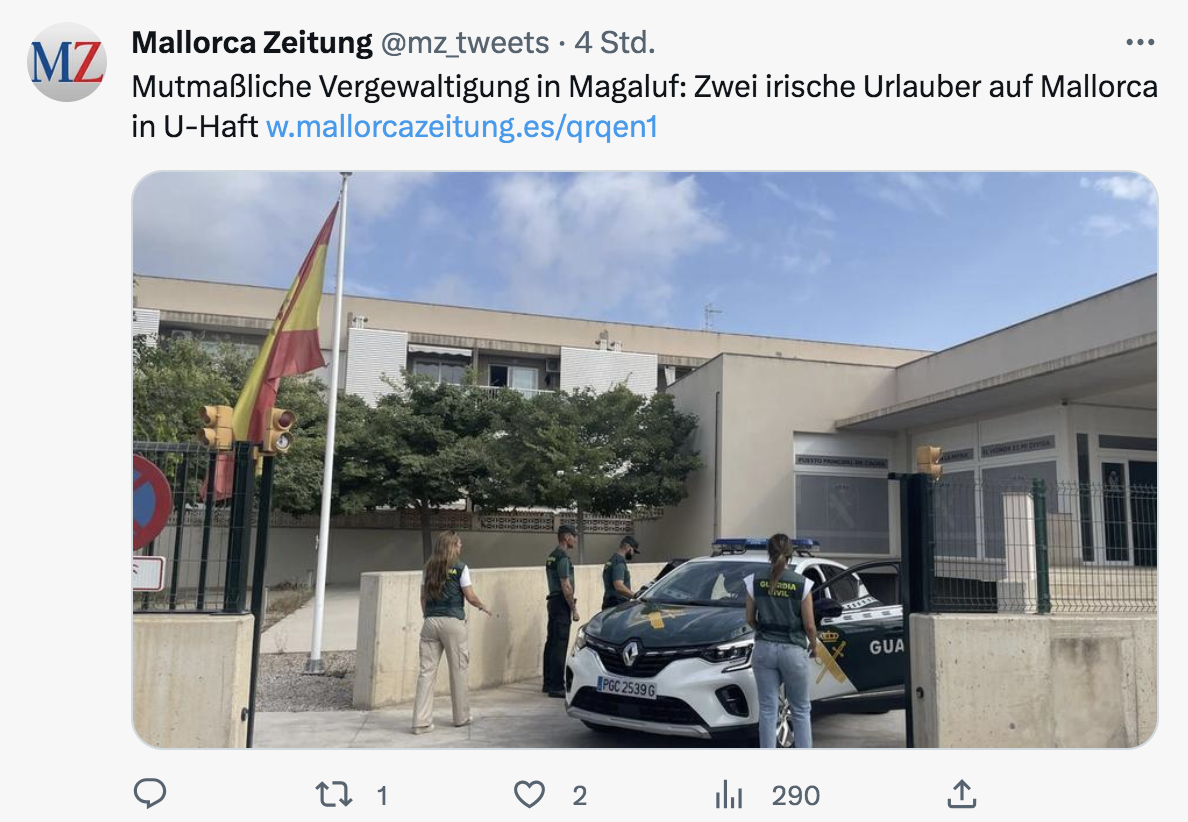This screenshot has height=822, width=1188.
Task: Click the reply speech bubble icon
Action: point(150,794)
